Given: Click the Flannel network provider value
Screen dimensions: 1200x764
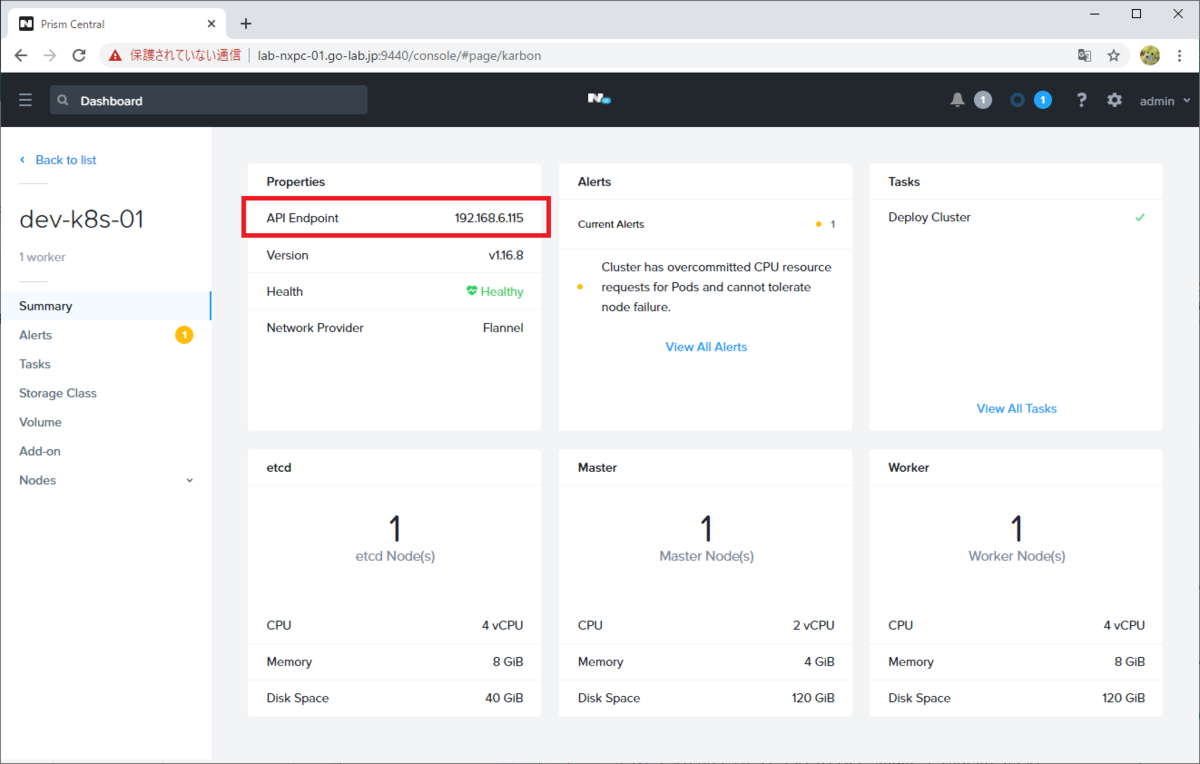Looking at the screenshot, I should (x=503, y=327).
